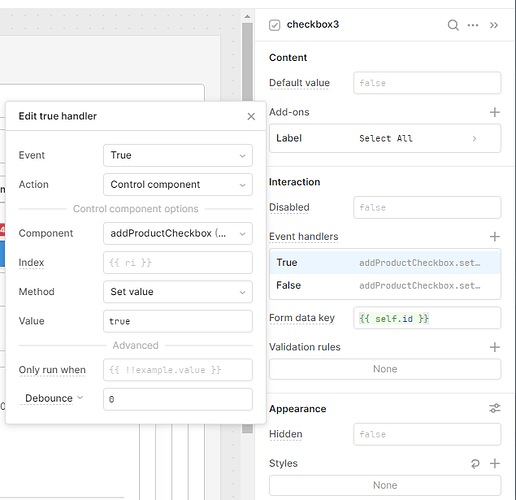Open Appearance settings sliders icon
Screen dimensions: 516x500
(x=495, y=408)
